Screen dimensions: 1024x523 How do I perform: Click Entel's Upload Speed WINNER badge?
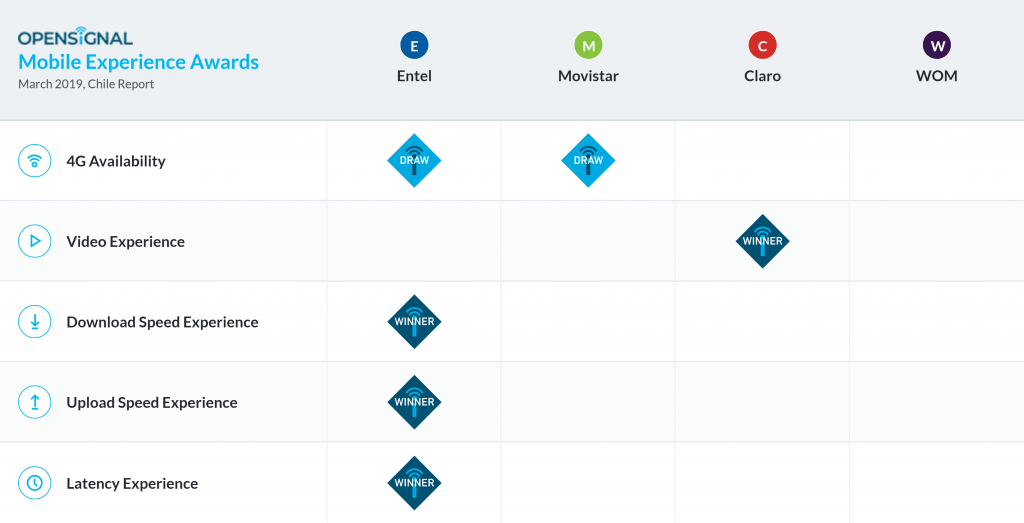pyautogui.click(x=414, y=402)
